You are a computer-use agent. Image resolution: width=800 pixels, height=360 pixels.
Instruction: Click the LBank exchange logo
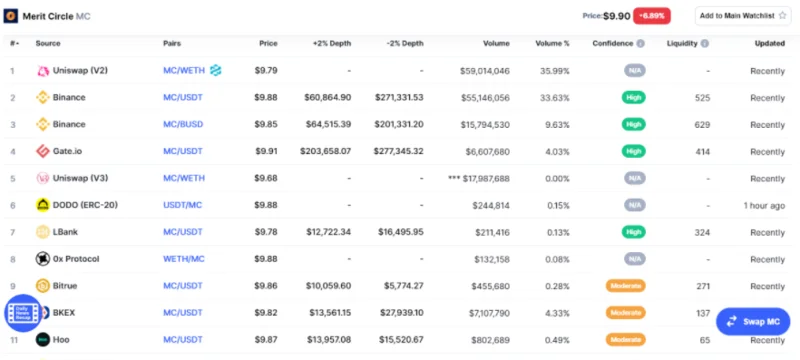tap(43, 232)
